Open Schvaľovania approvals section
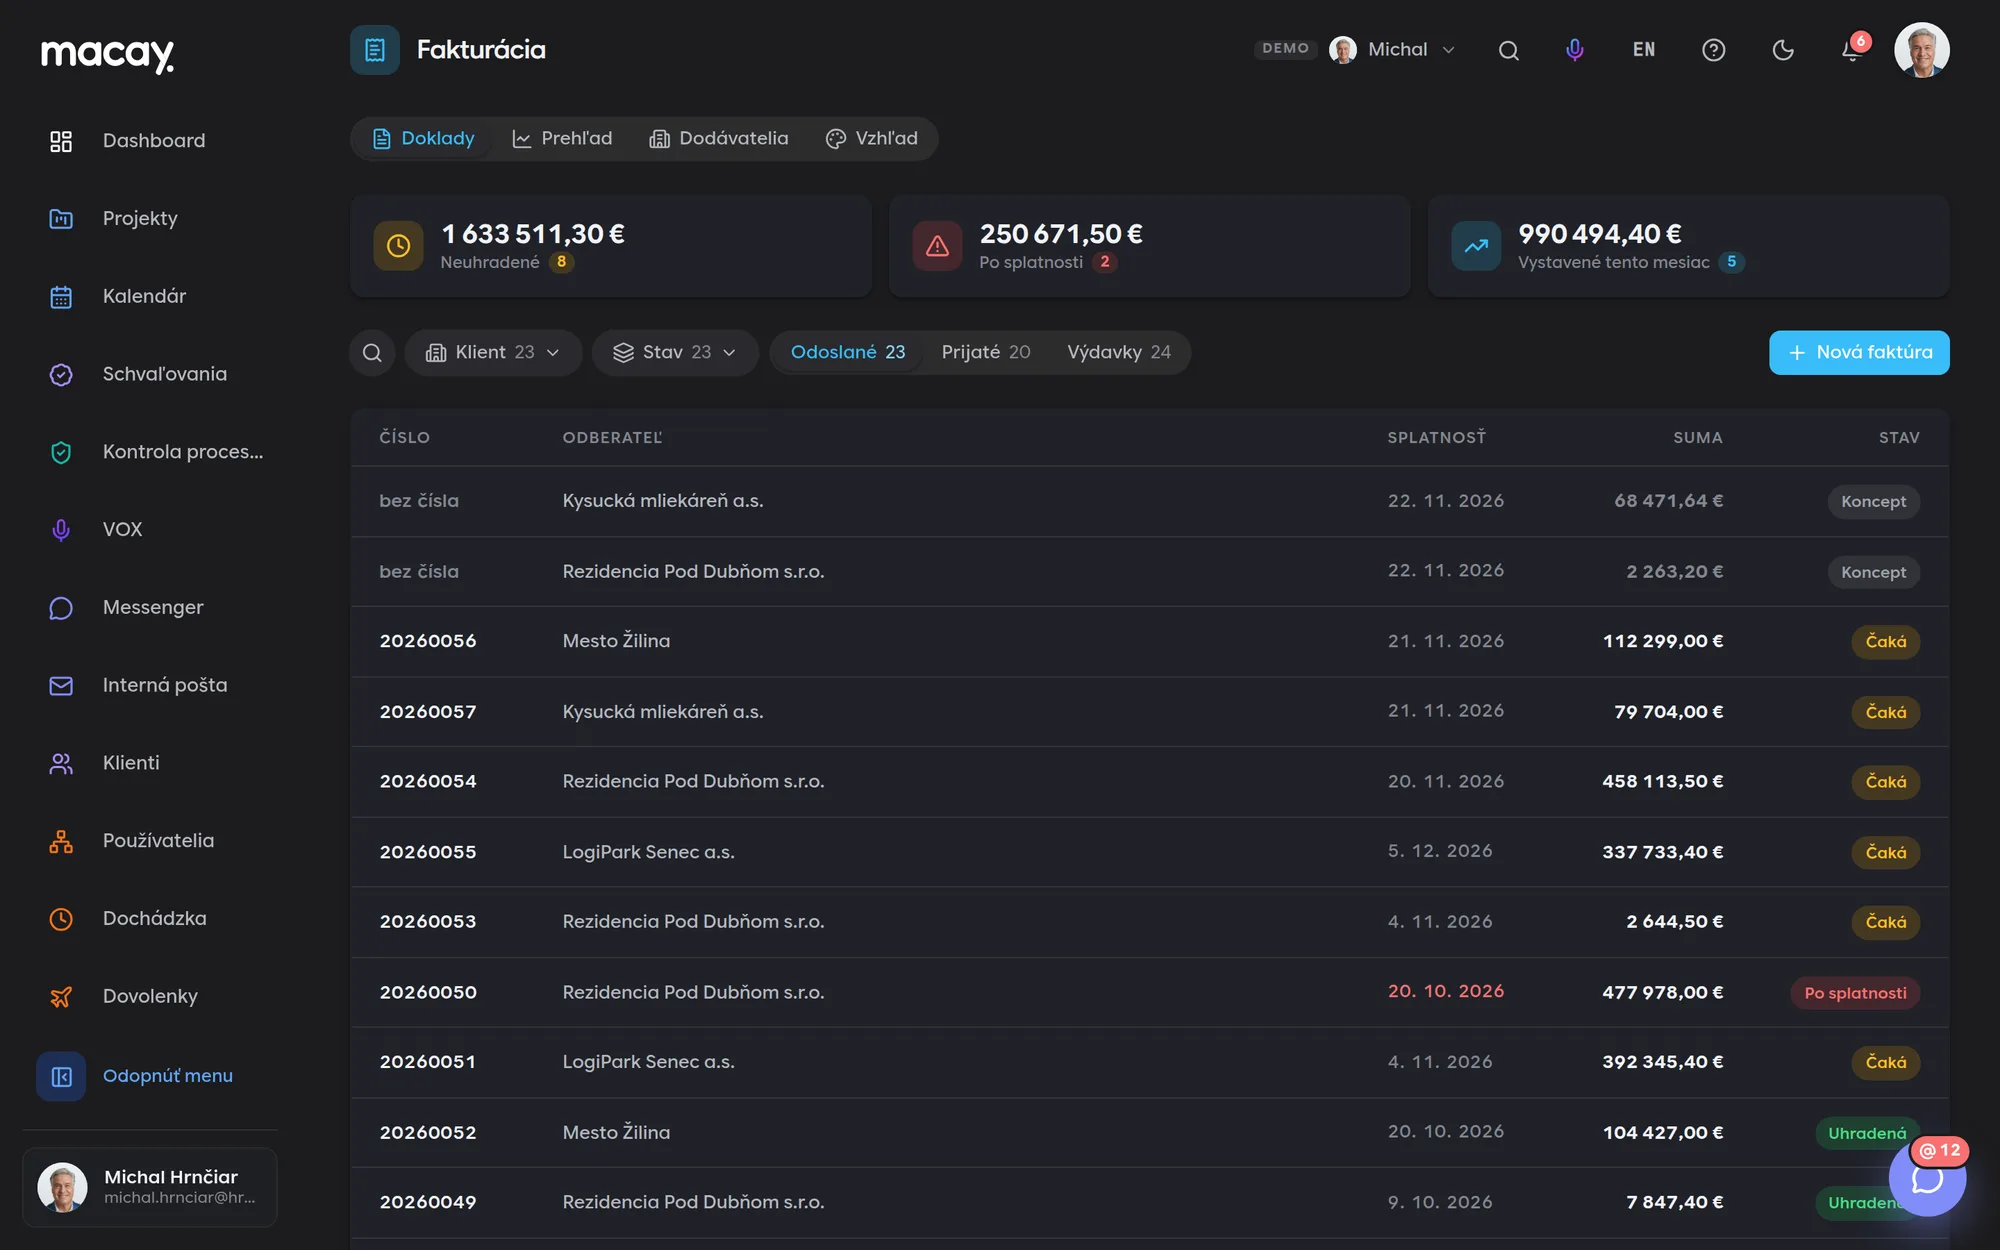The width and height of the screenshot is (2000, 1250). (x=152, y=374)
